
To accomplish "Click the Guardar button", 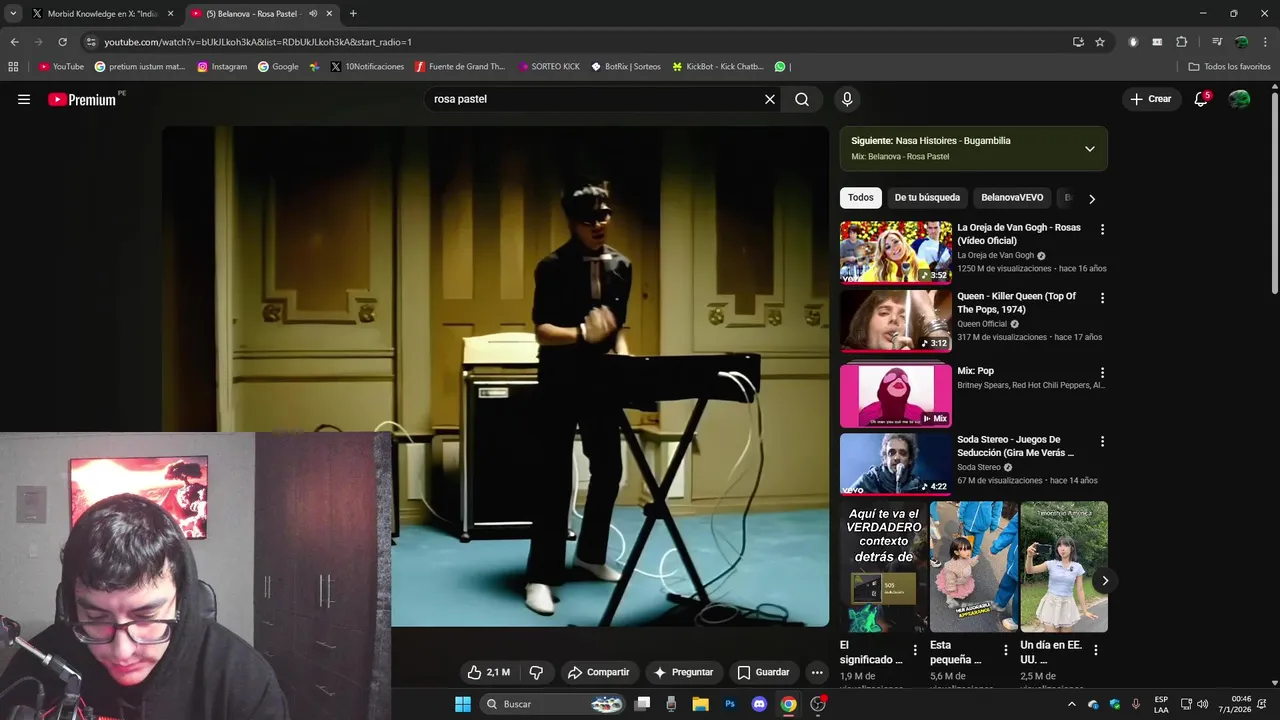I will pyautogui.click(x=763, y=672).
